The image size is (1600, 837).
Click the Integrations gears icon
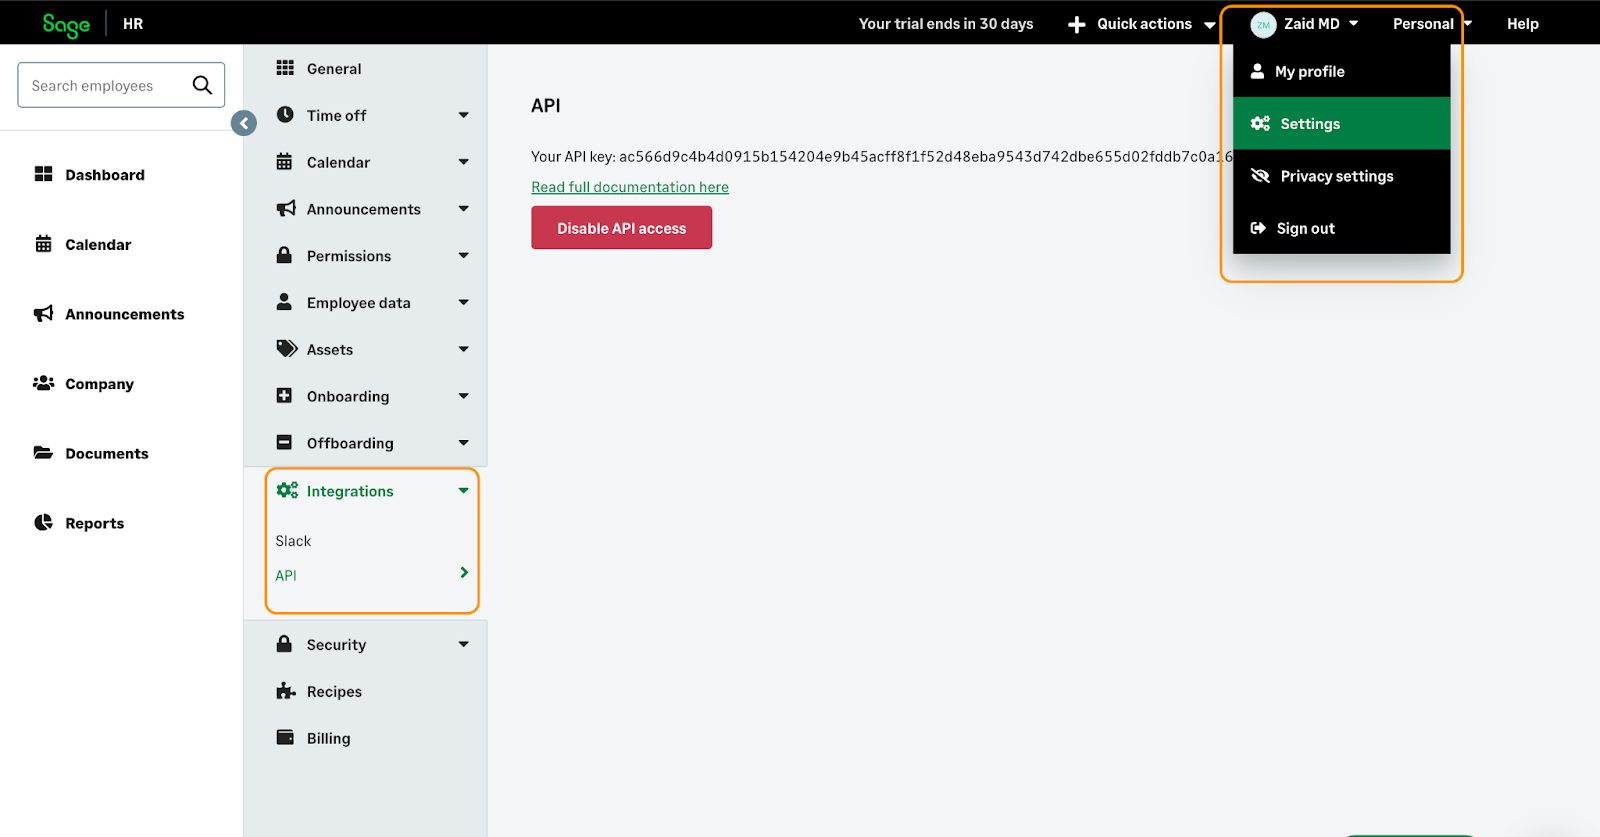coord(287,490)
